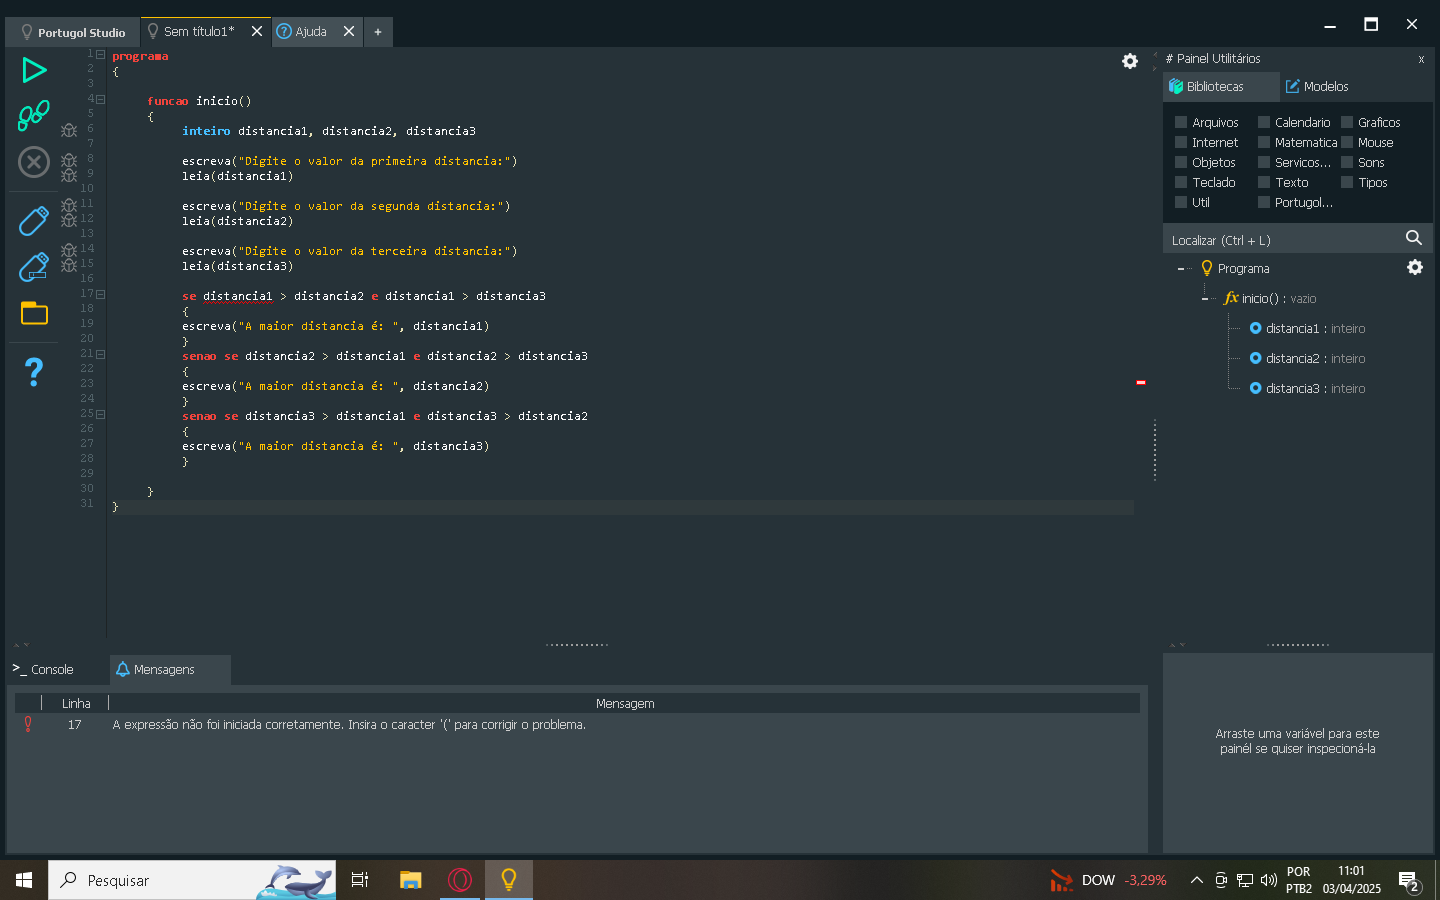Toggle breakpoint bug on line 8
The height and width of the screenshot is (900, 1440).
(x=69, y=160)
